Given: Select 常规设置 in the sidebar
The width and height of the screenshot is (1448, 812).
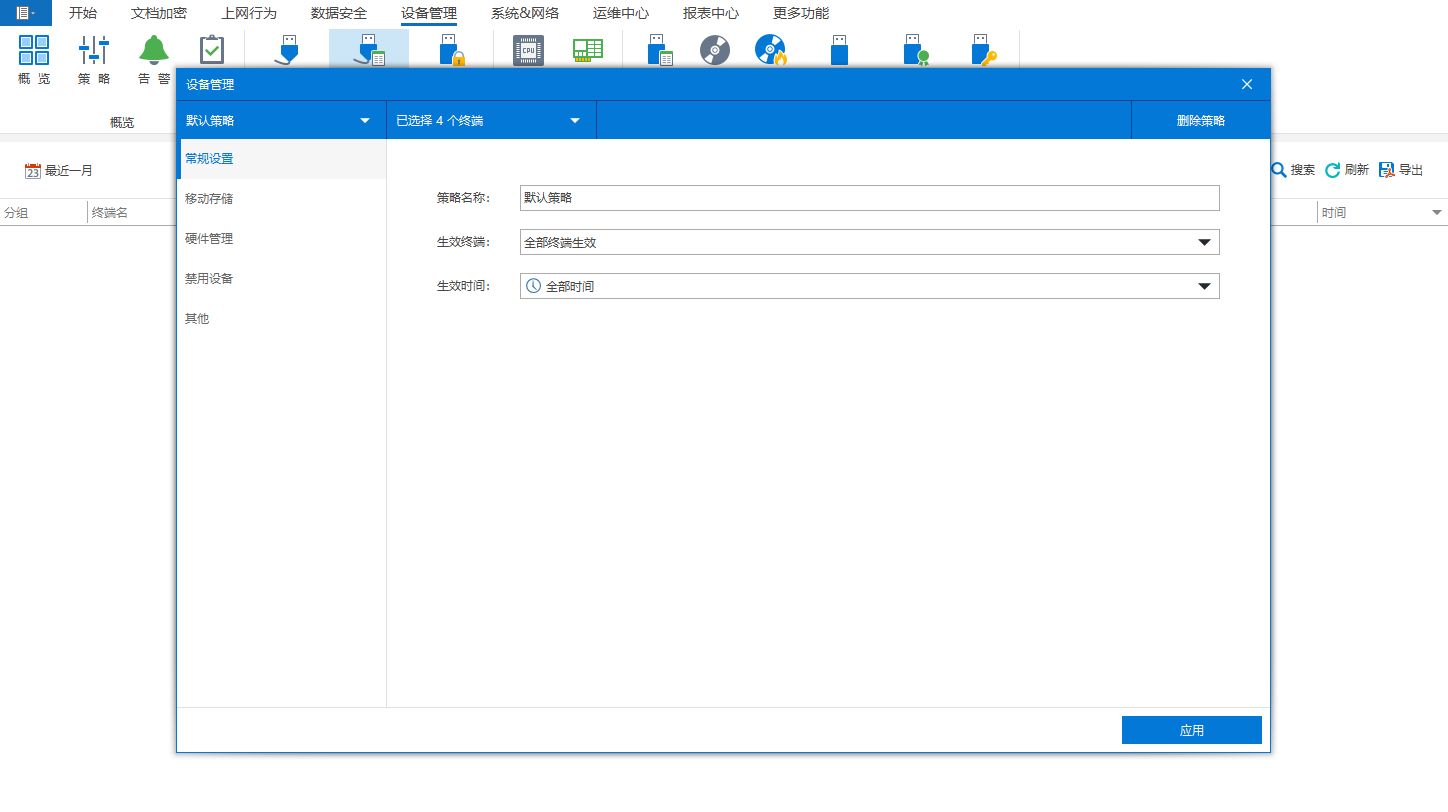Looking at the screenshot, I should 281,159.
